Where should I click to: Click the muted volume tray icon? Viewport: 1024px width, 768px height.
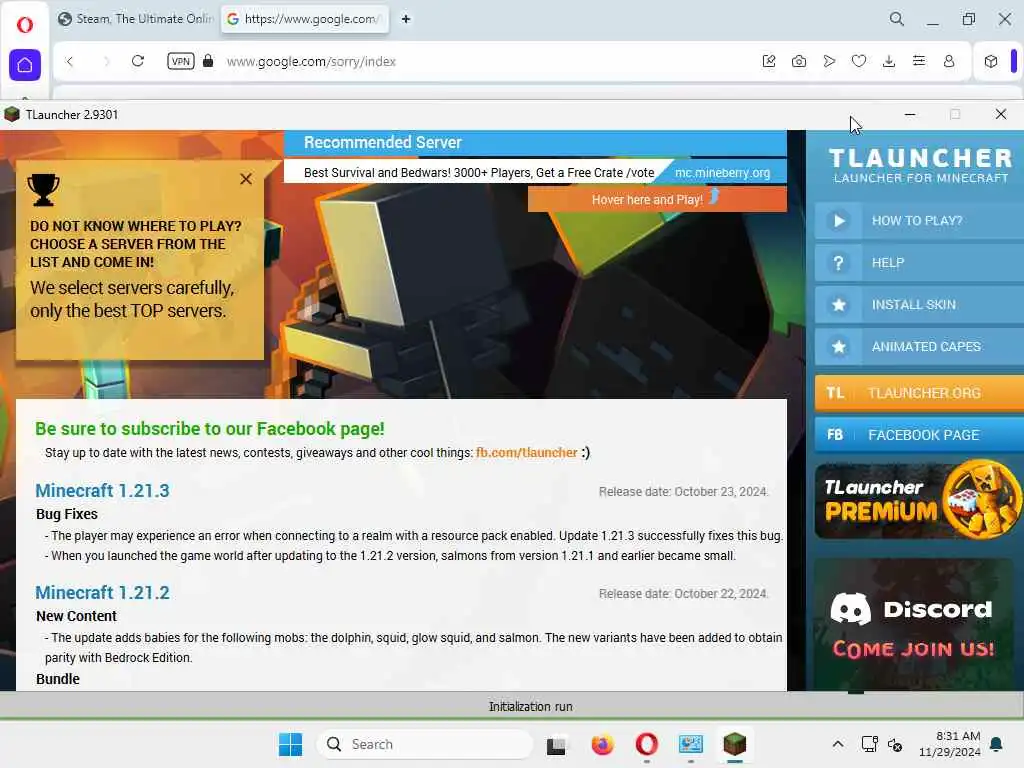[x=895, y=744]
